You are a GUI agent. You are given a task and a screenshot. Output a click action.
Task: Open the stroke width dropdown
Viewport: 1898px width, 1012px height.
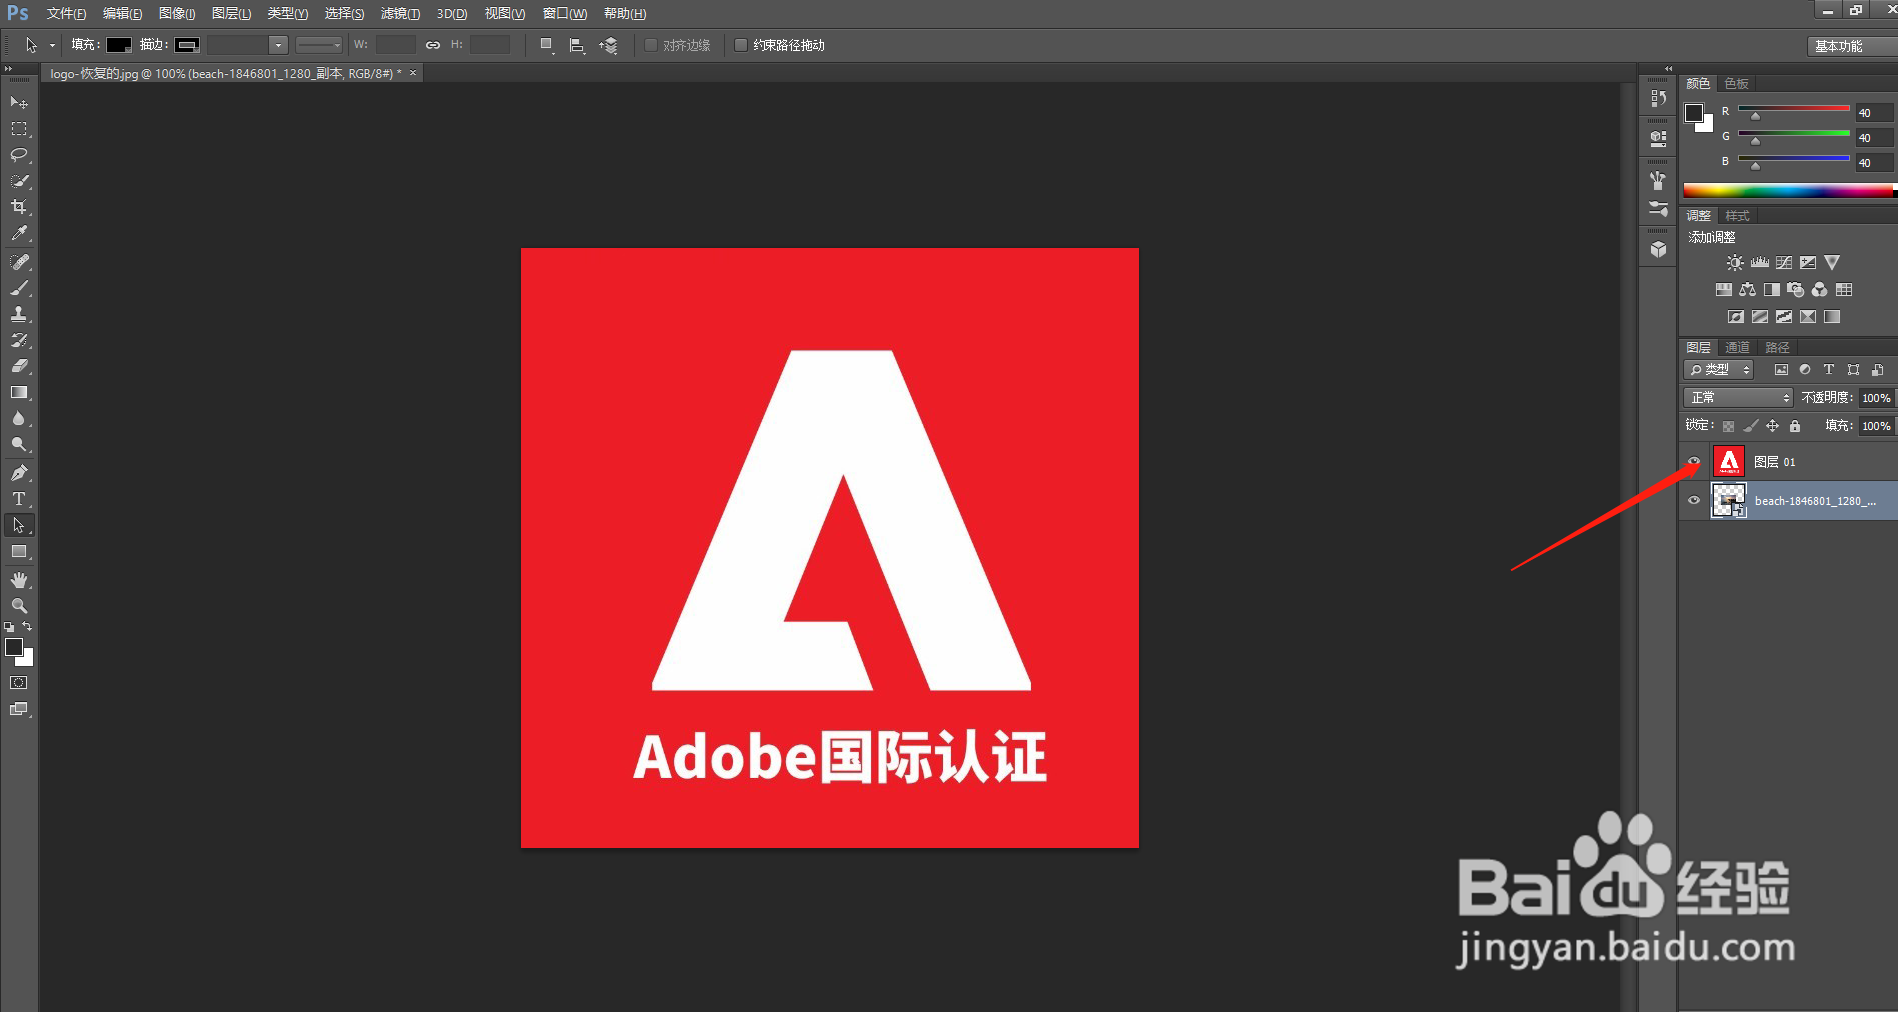click(279, 45)
